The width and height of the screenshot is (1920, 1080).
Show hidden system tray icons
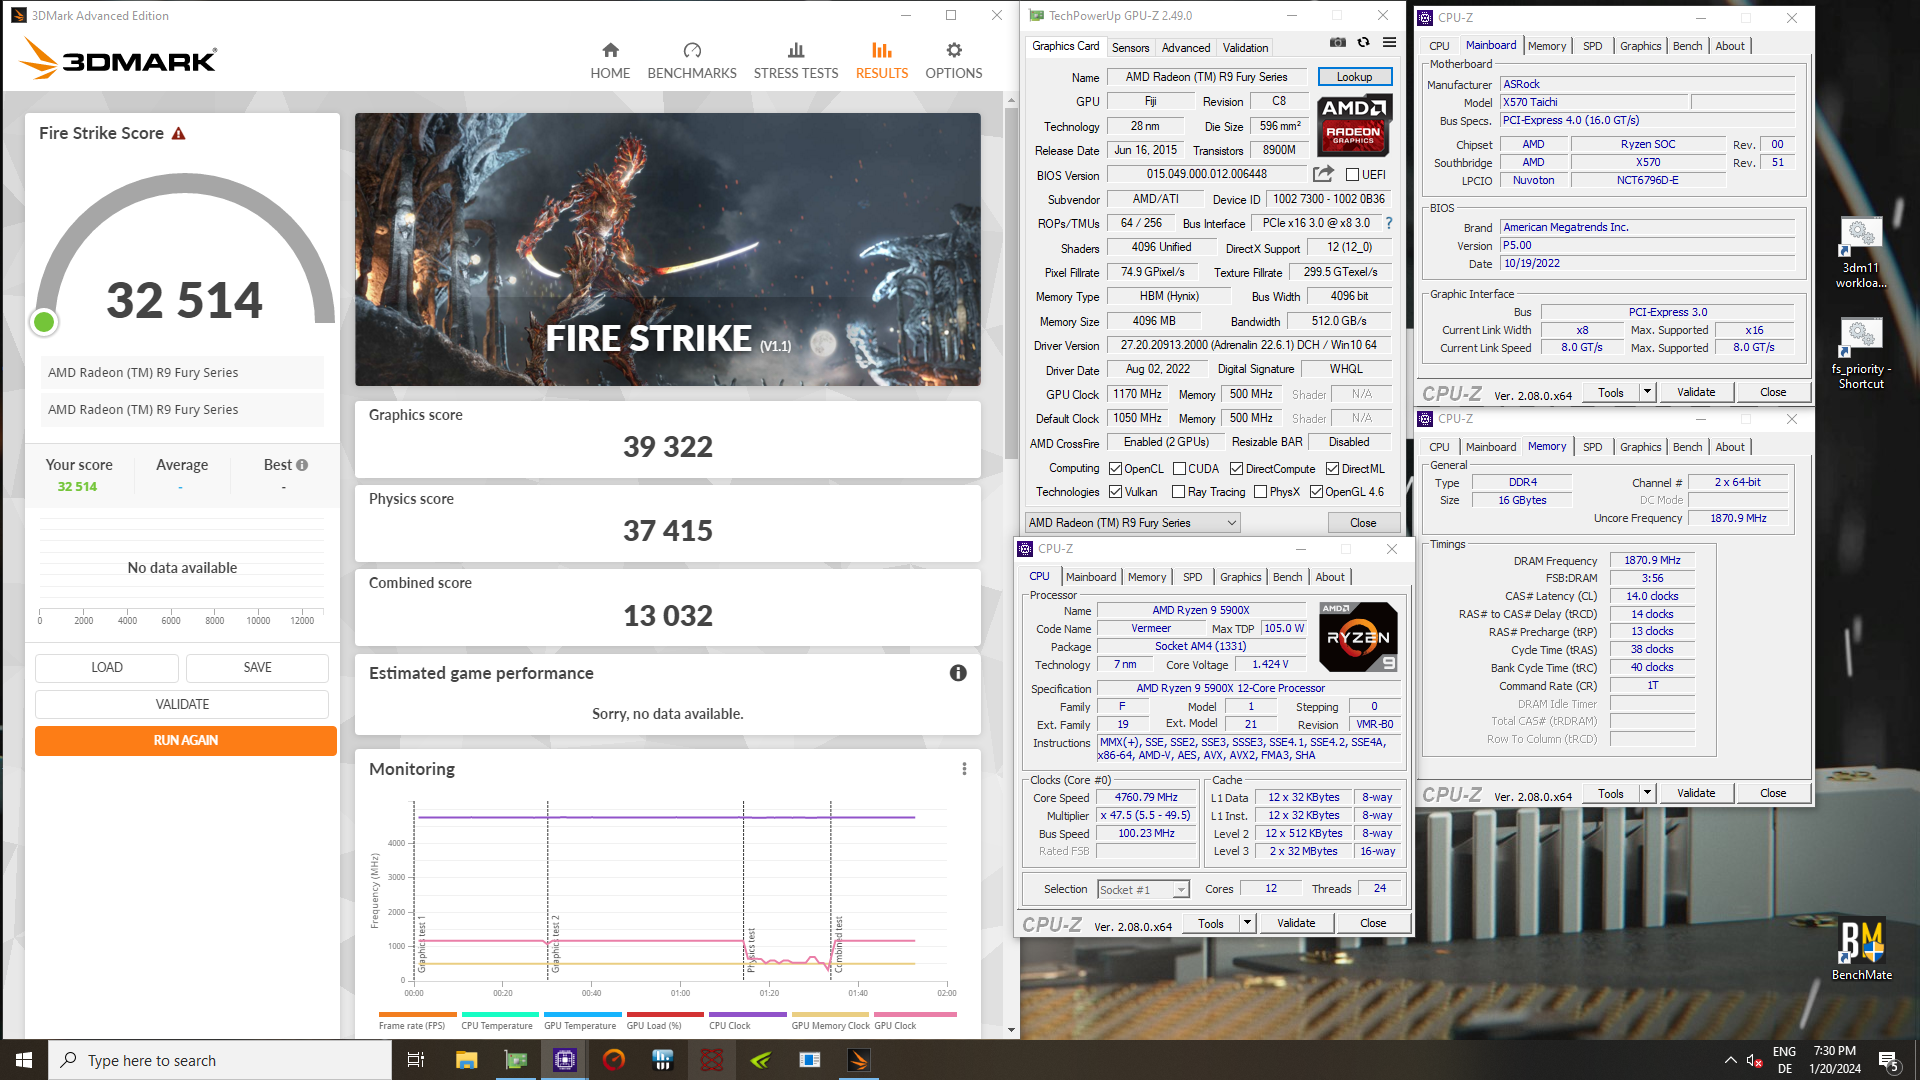click(x=1730, y=1060)
